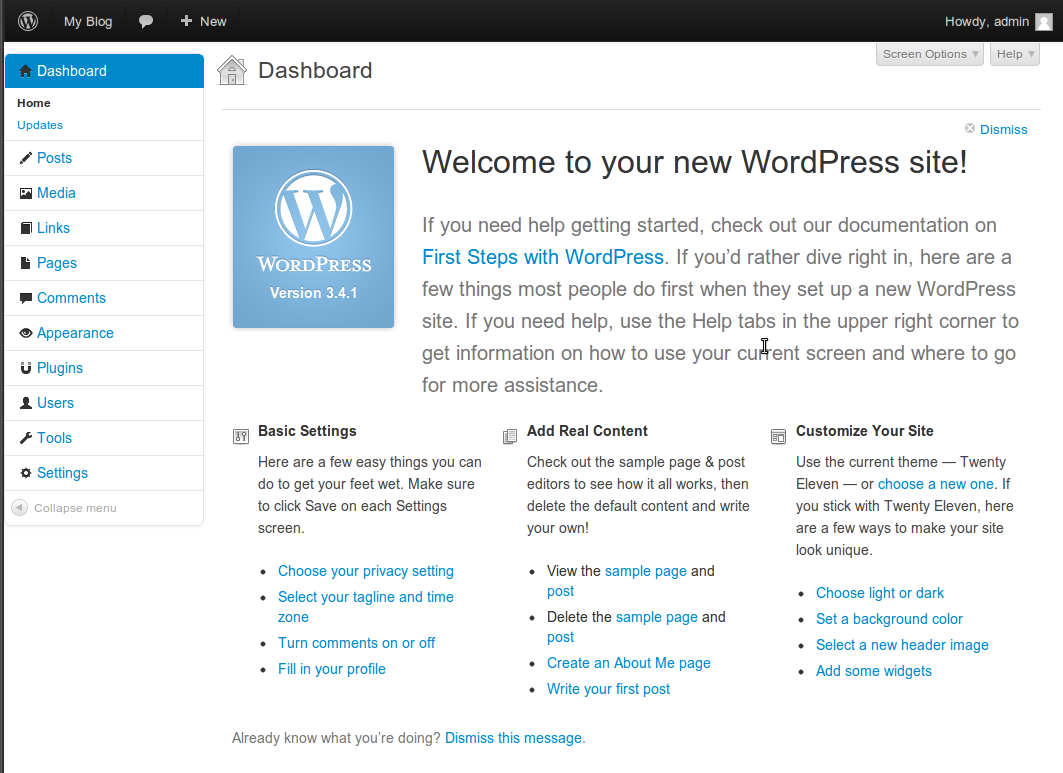Click Select your tagline and time zone
This screenshot has height=773, width=1063.
365,607
